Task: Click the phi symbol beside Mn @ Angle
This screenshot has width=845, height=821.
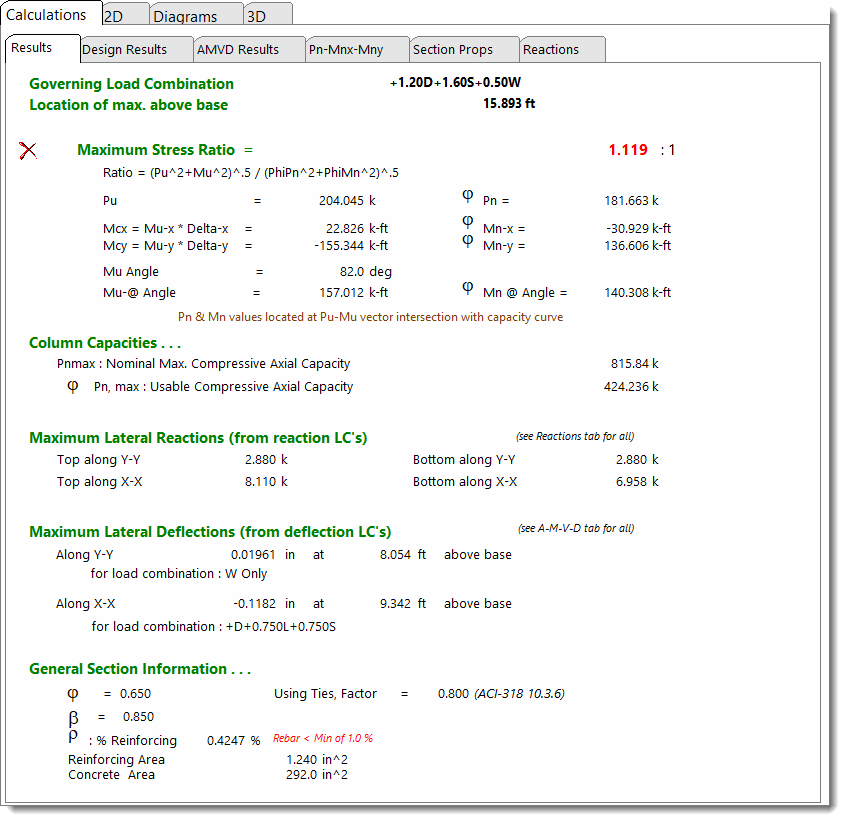Action: [x=467, y=288]
